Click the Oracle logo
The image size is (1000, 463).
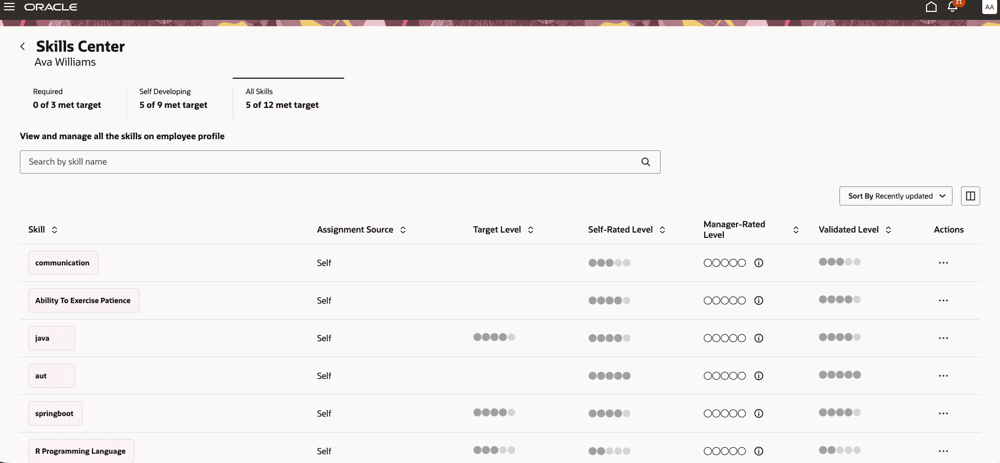(51, 7)
